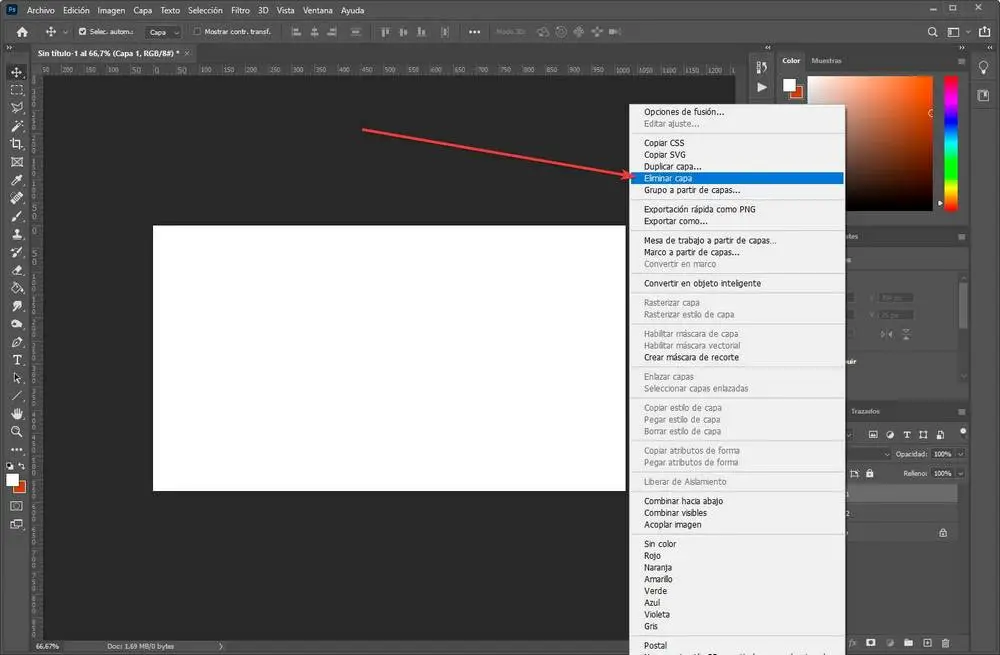Click the trash icon in Layers panel
The width and height of the screenshot is (1000, 655).
click(x=947, y=642)
